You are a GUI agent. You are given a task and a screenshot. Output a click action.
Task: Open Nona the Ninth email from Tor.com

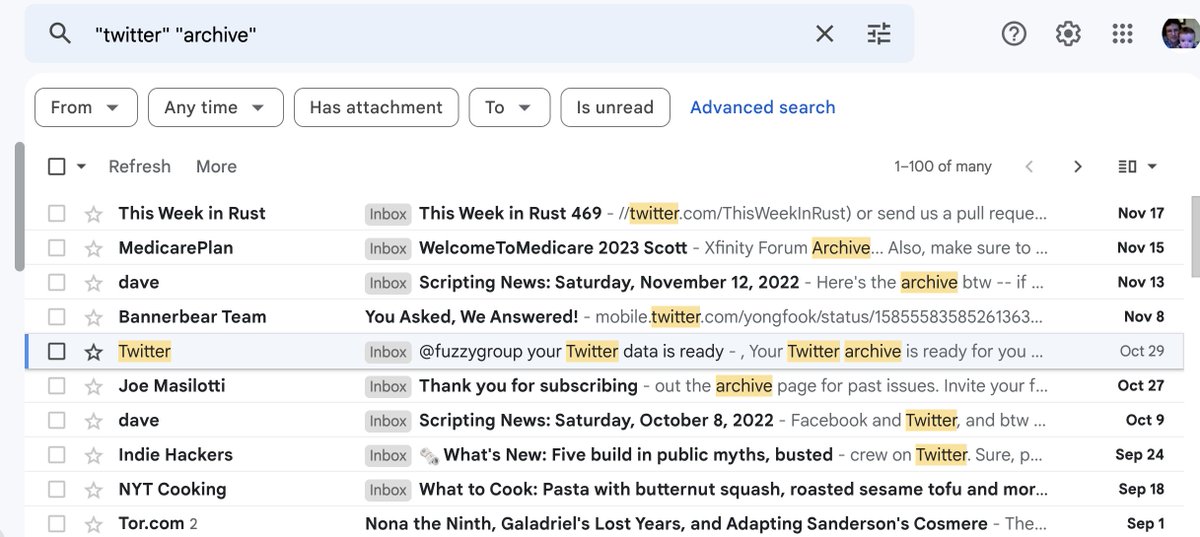click(604, 524)
